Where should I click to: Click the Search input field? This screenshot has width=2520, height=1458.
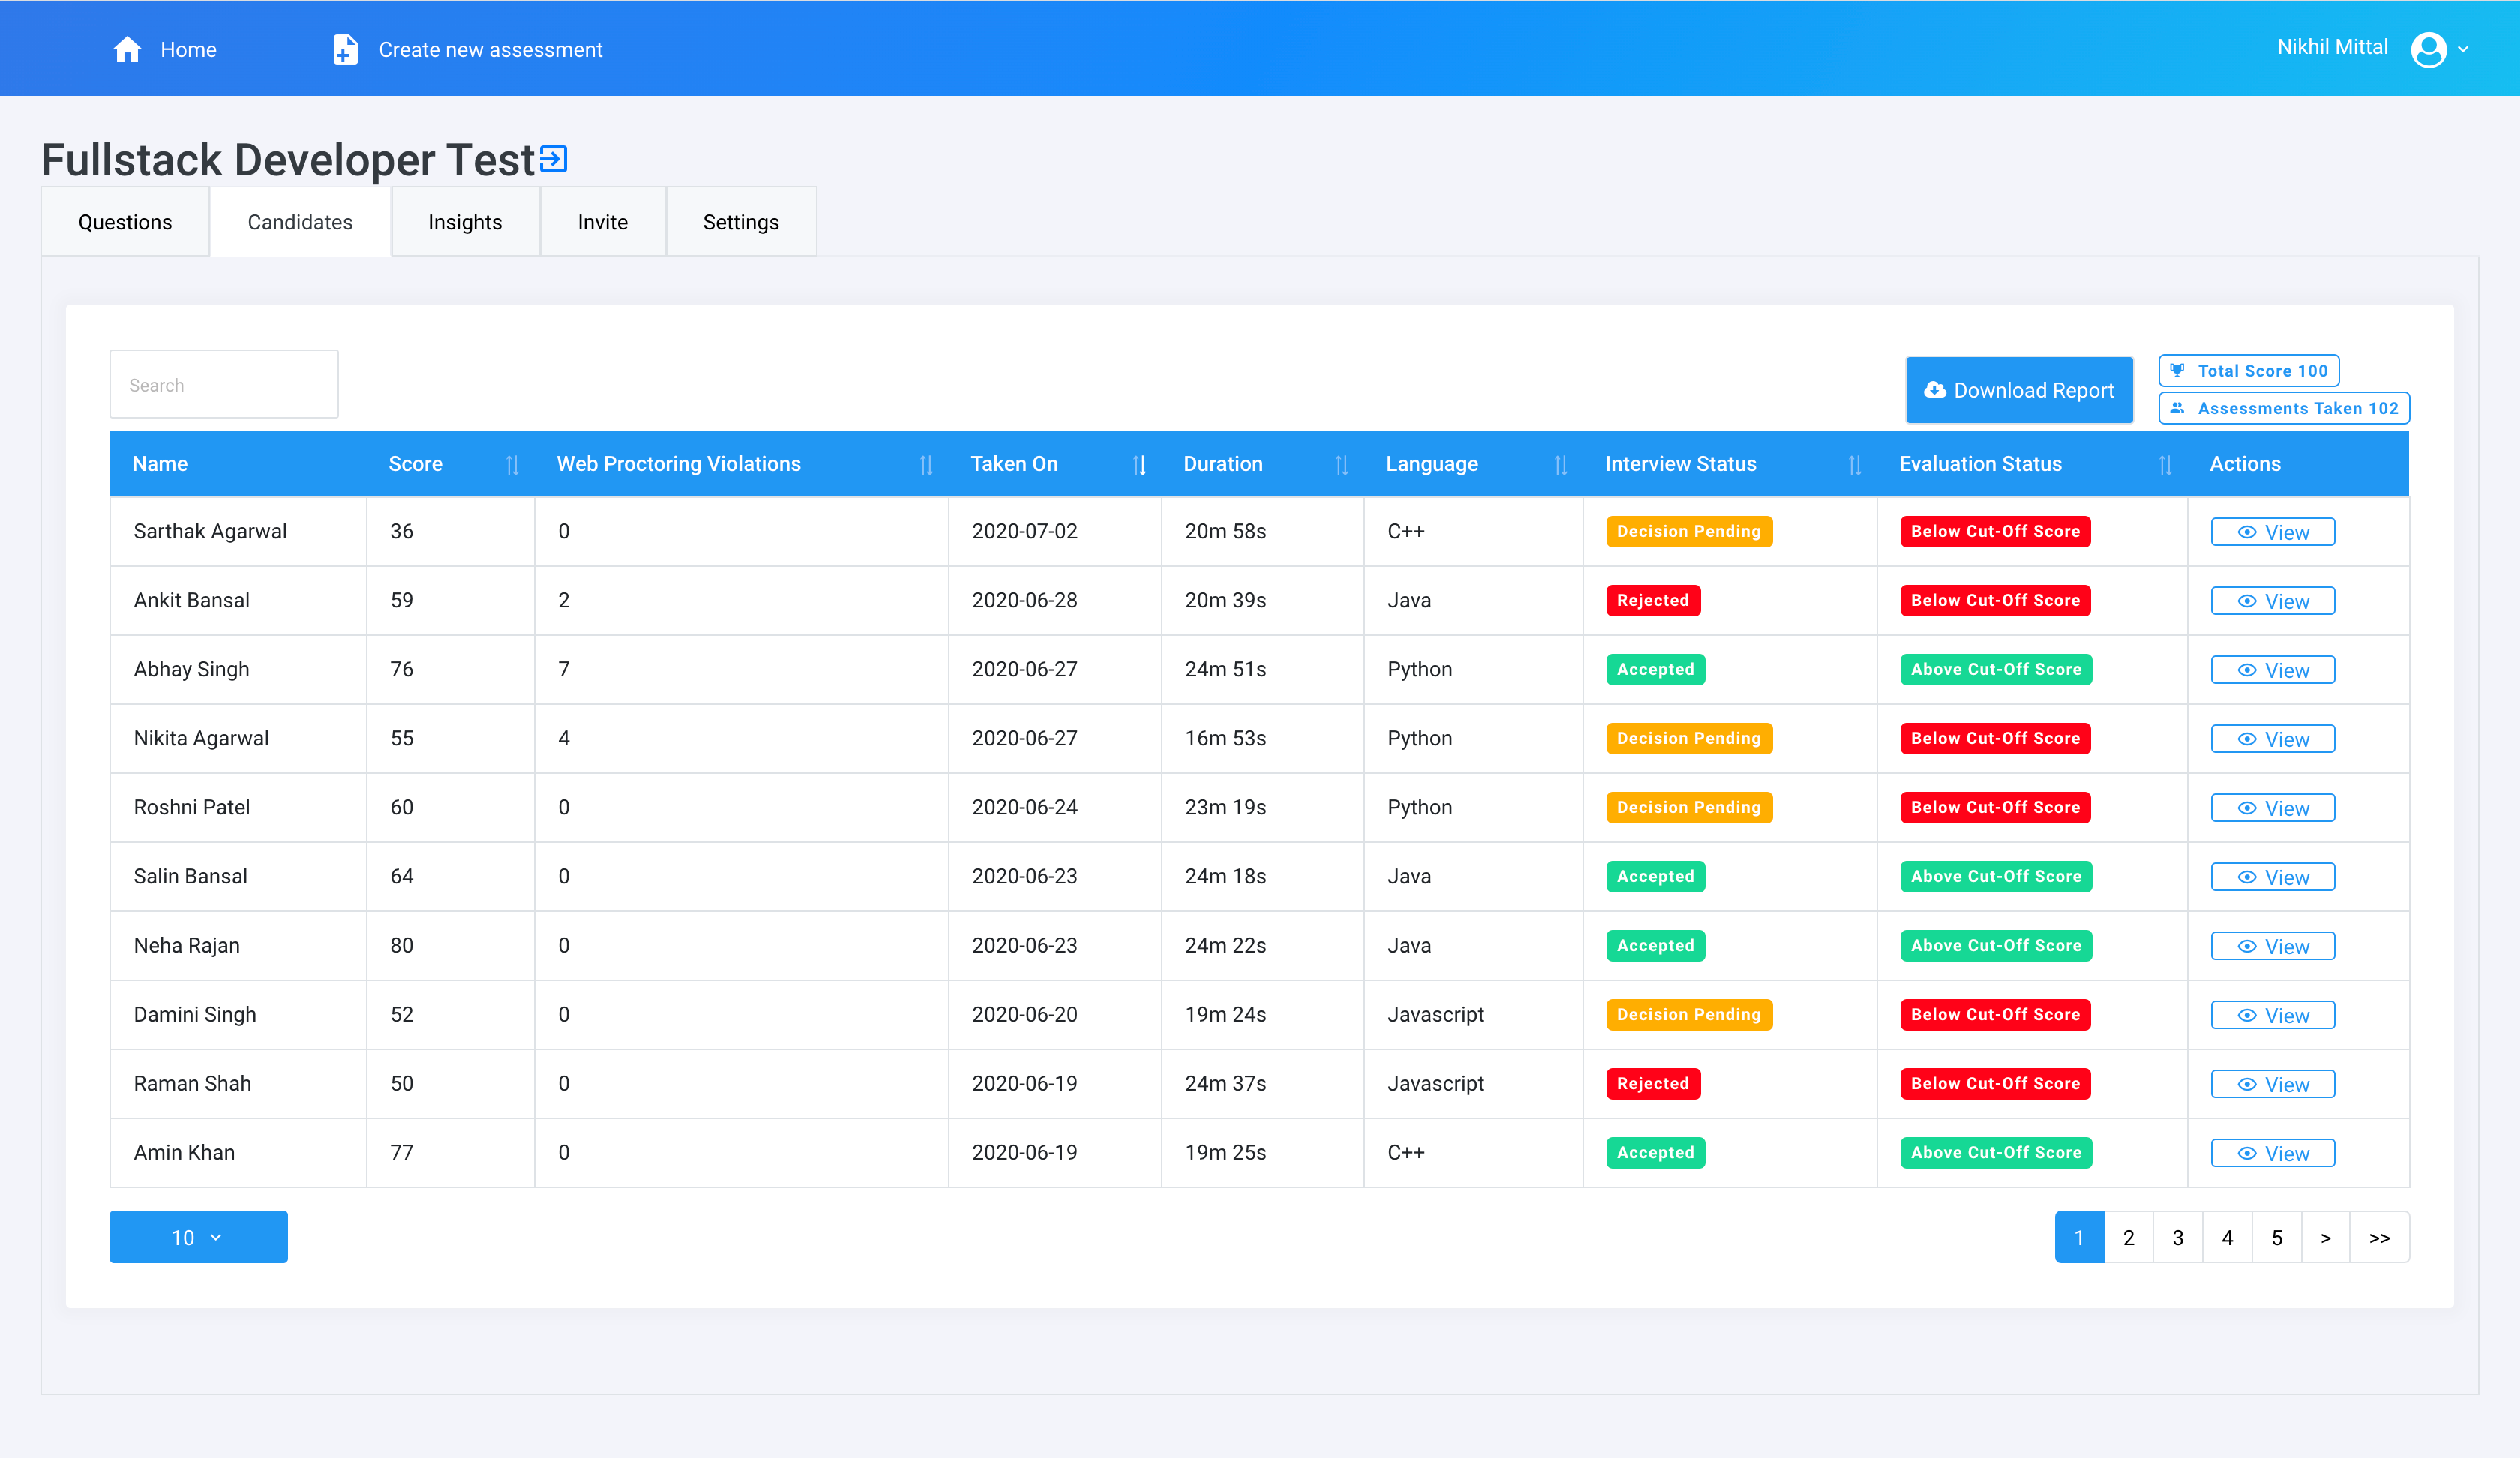[224, 383]
